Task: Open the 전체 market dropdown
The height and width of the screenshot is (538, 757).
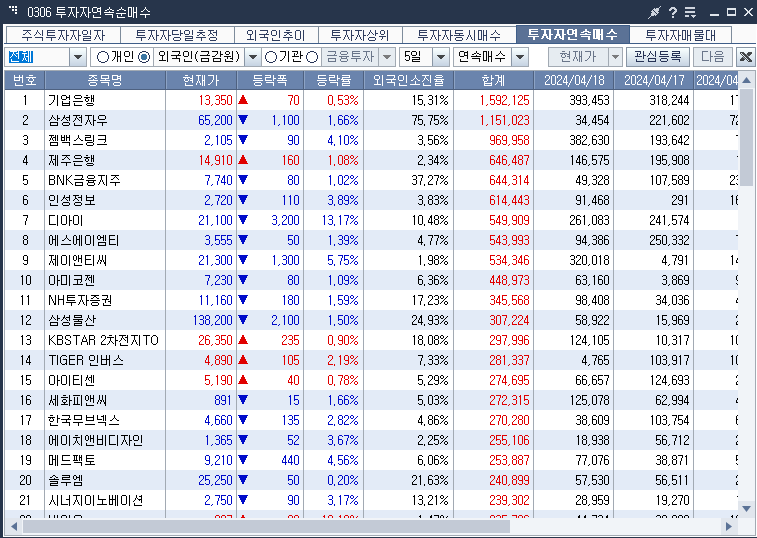Action: 78,57
